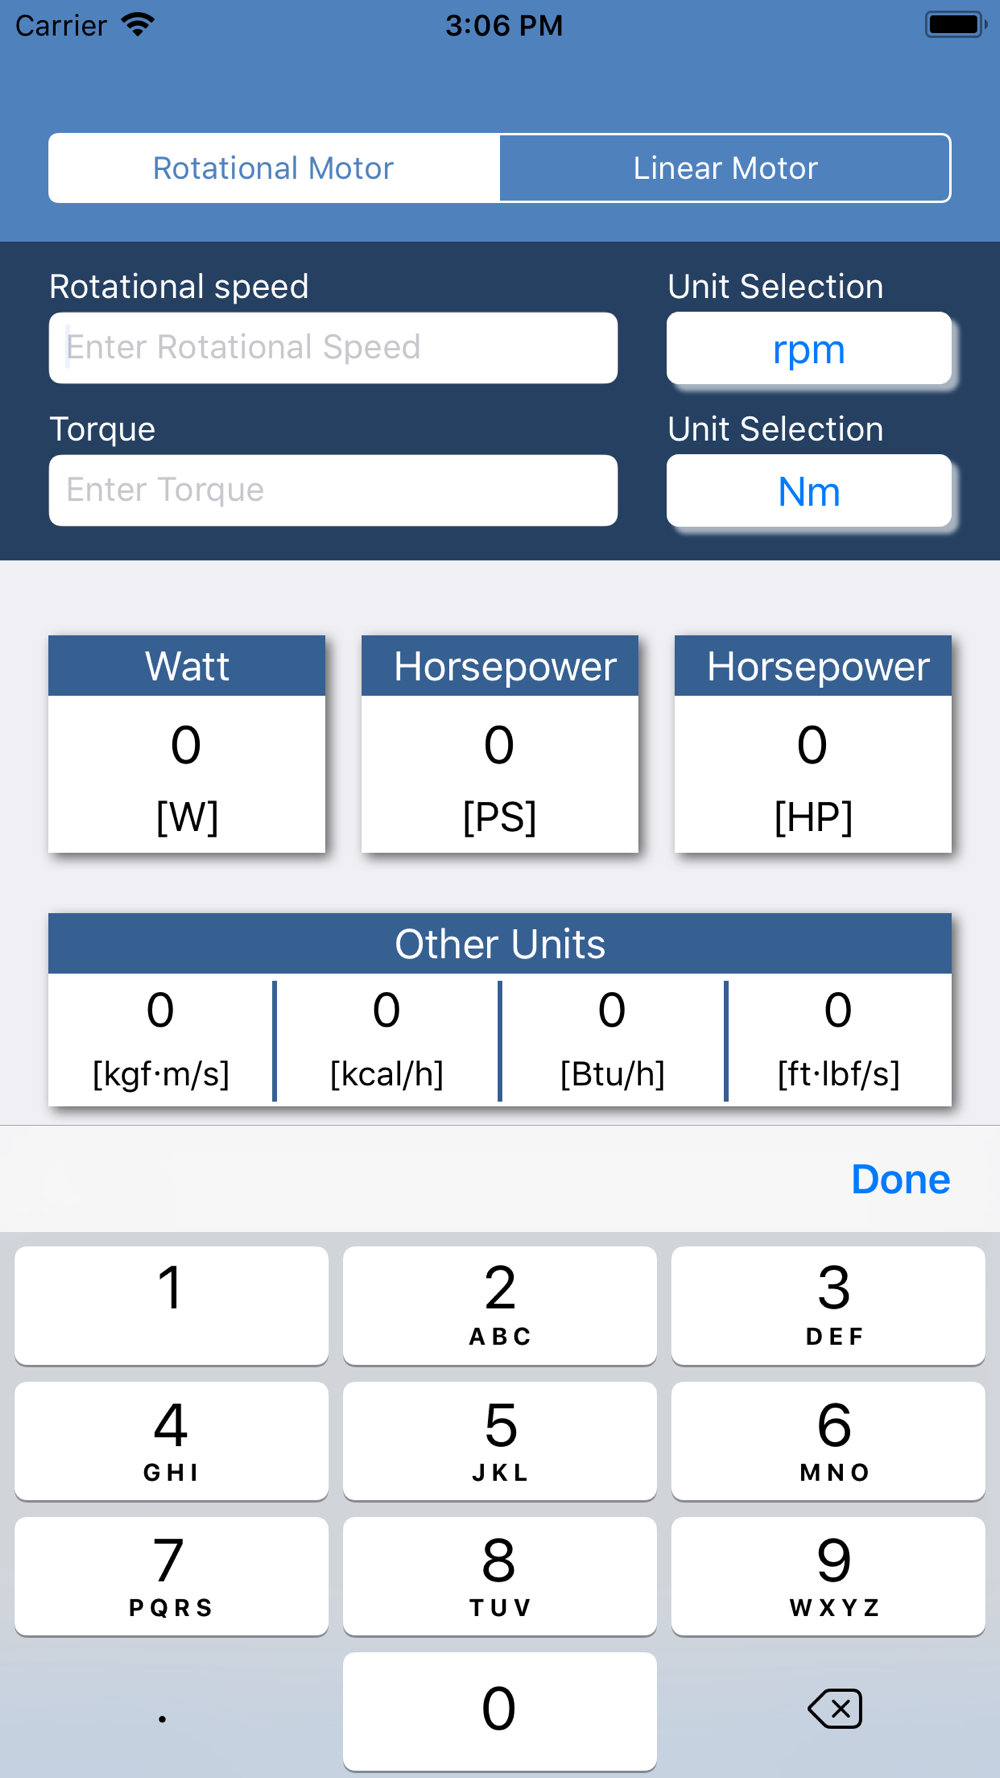Tap the decimal point key

[163, 1711]
